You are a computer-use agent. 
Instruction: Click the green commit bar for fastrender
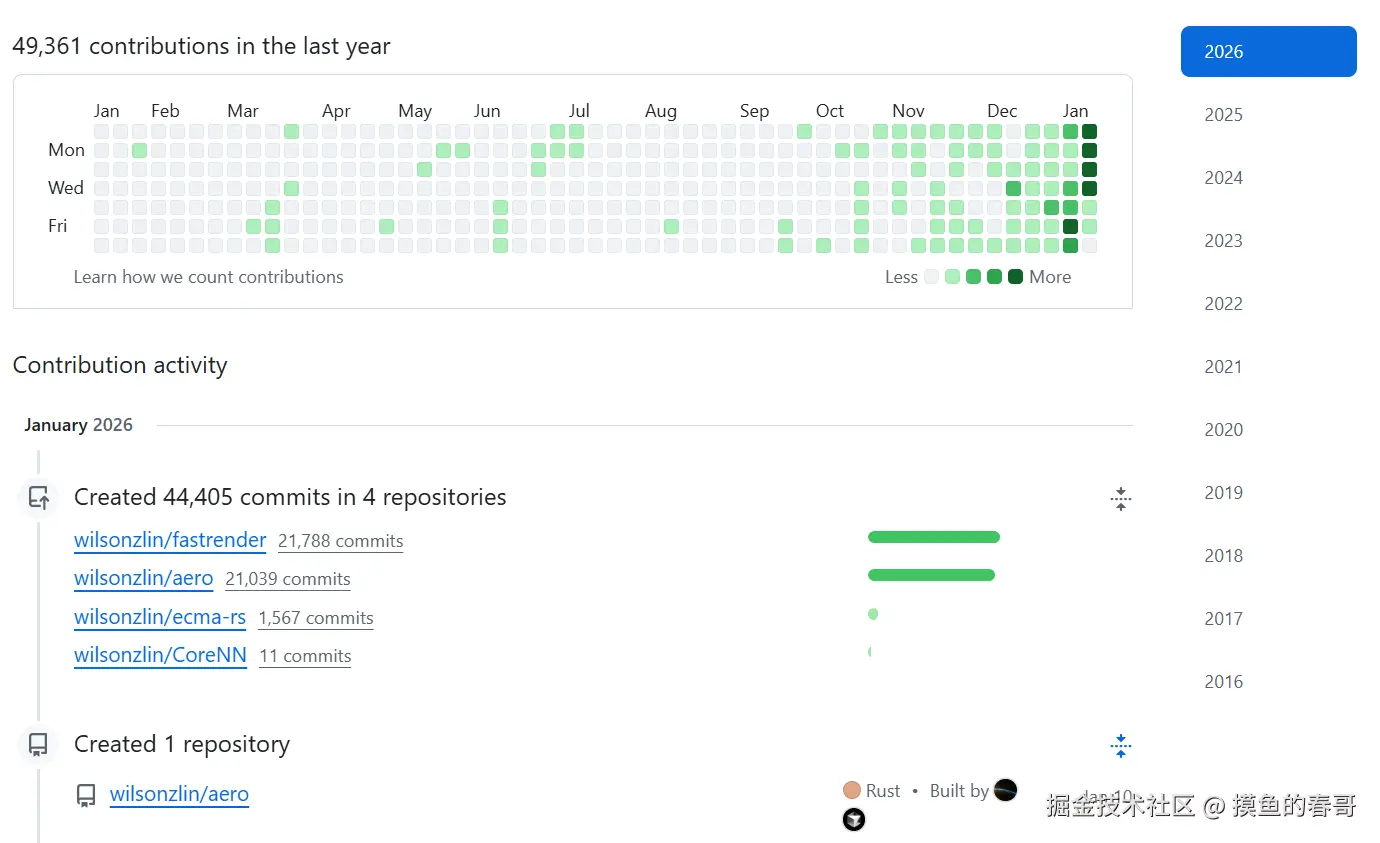click(933, 537)
